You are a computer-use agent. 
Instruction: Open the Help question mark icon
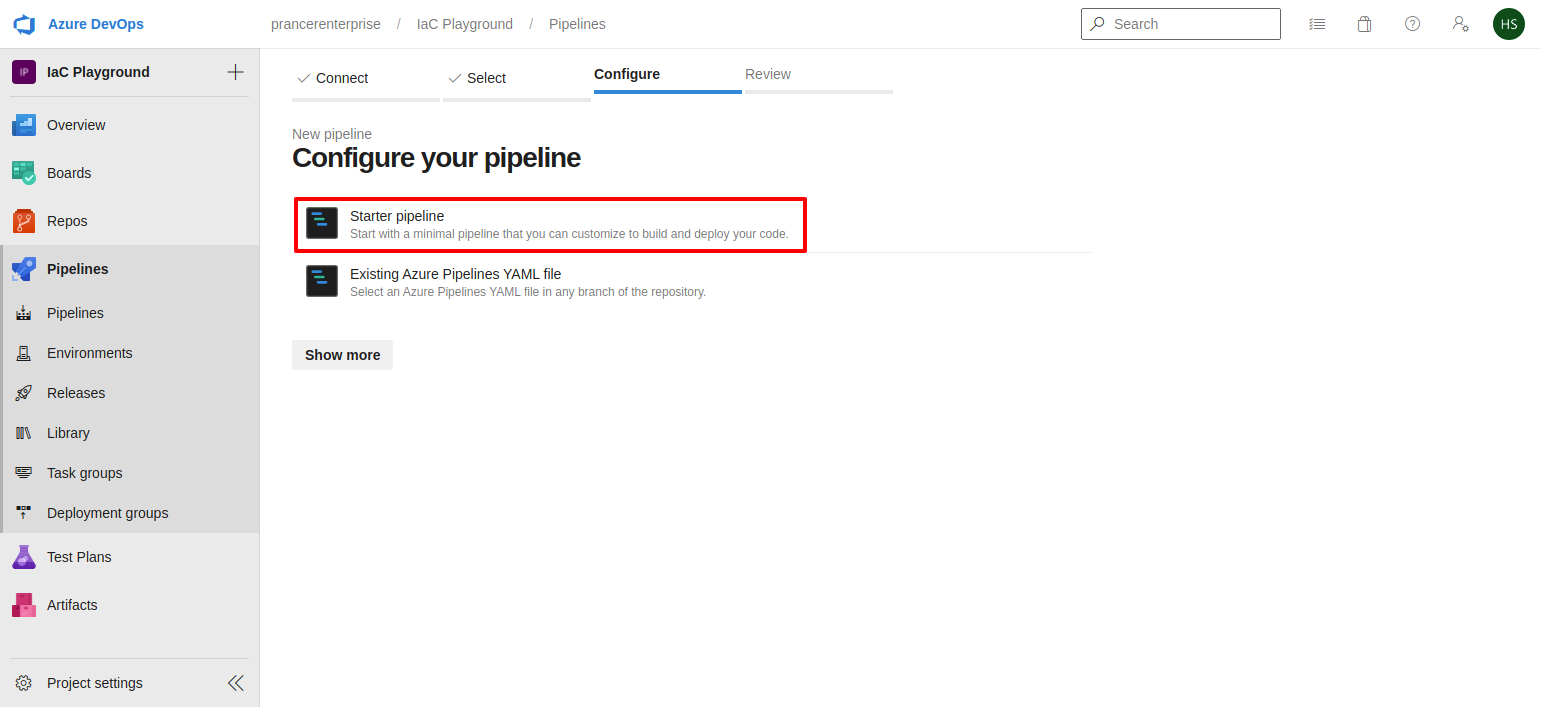click(x=1412, y=24)
